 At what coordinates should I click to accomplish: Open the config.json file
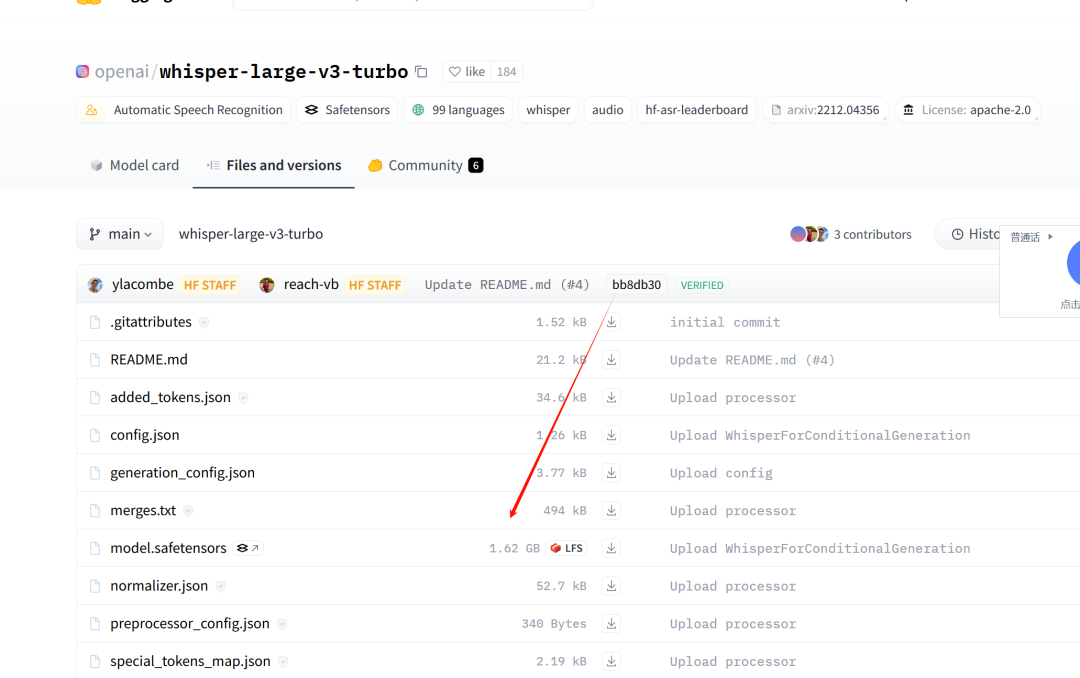145,435
